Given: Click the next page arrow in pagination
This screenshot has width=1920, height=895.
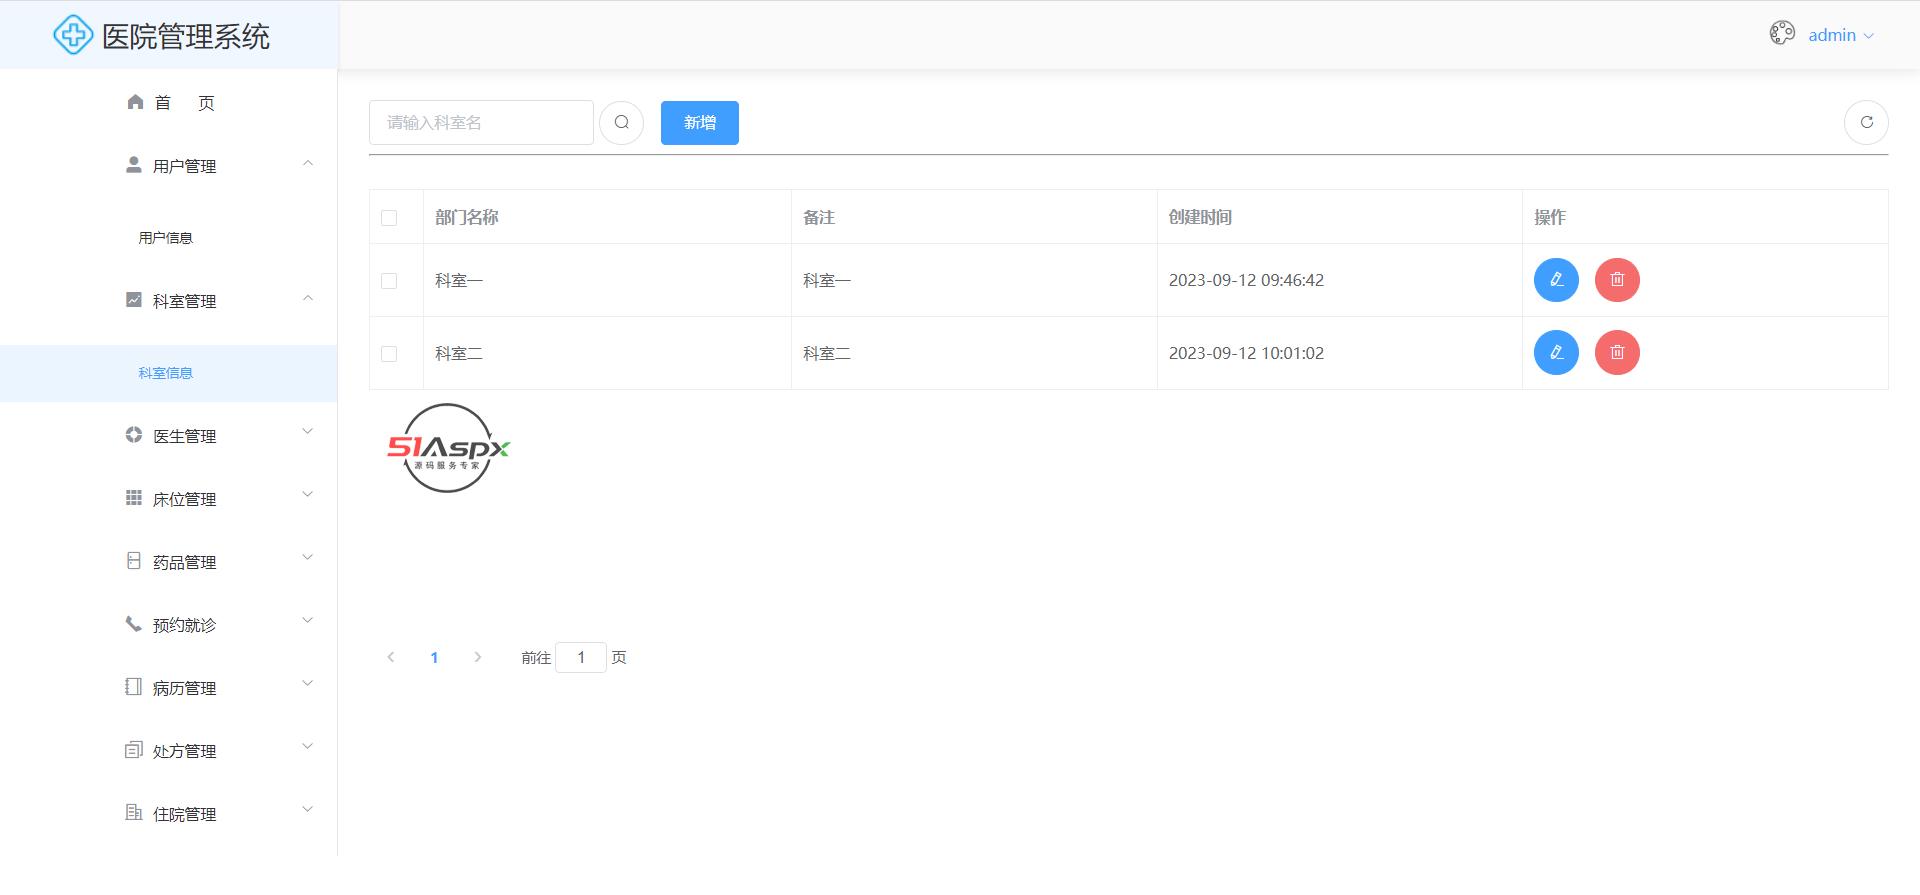Looking at the screenshot, I should click(x=478, y=657).
